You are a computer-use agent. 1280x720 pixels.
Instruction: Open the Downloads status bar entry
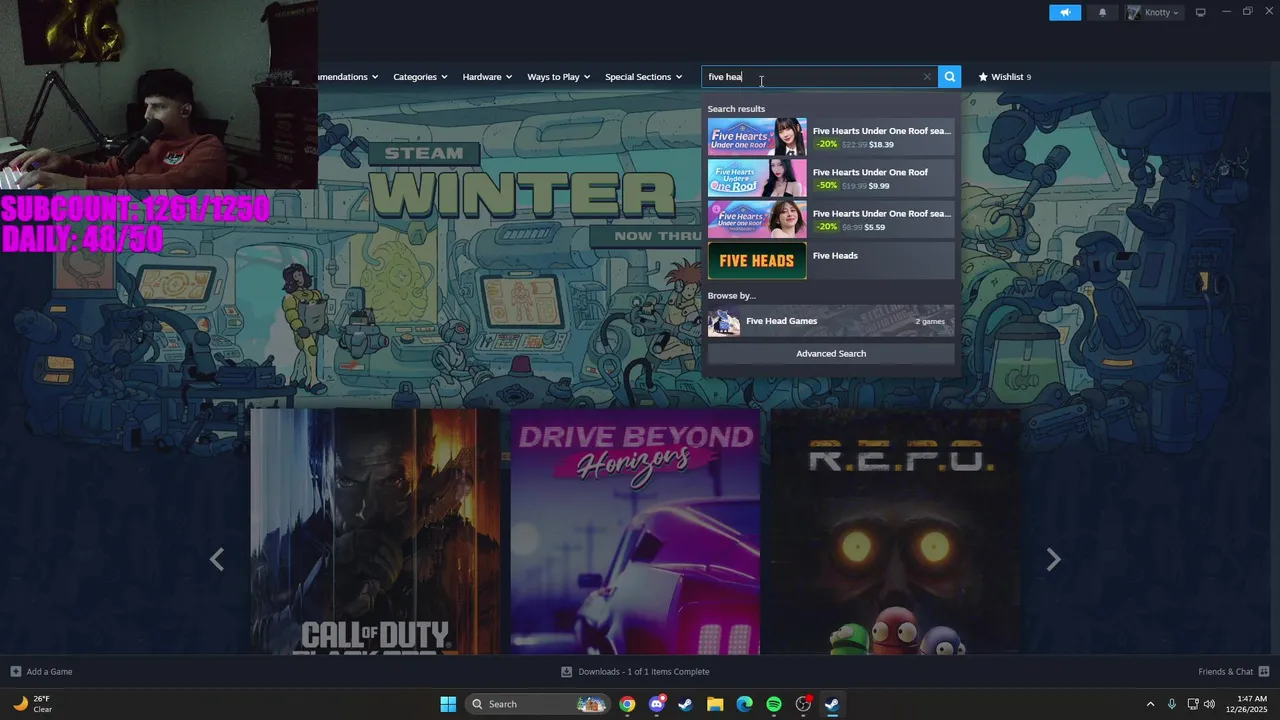pos(635,672)
